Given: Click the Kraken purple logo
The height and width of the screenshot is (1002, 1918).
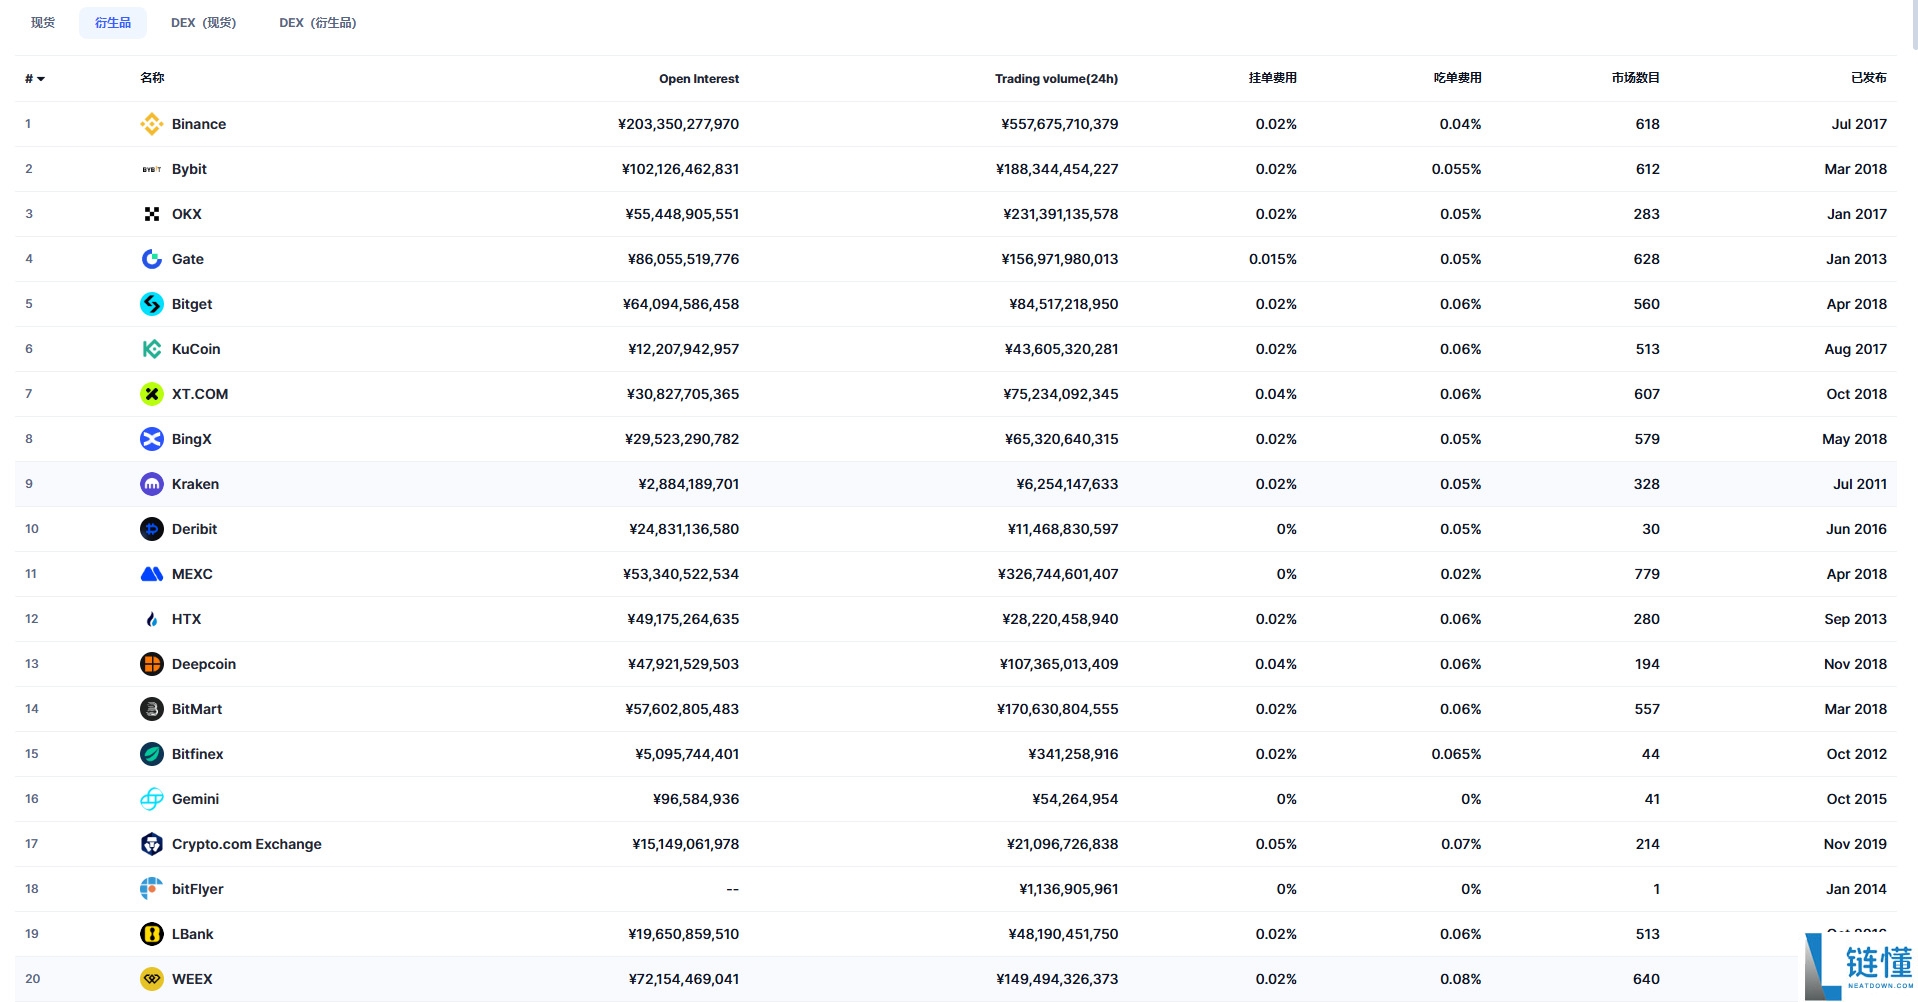Looking at the screenshot, I should pos(151,484).
